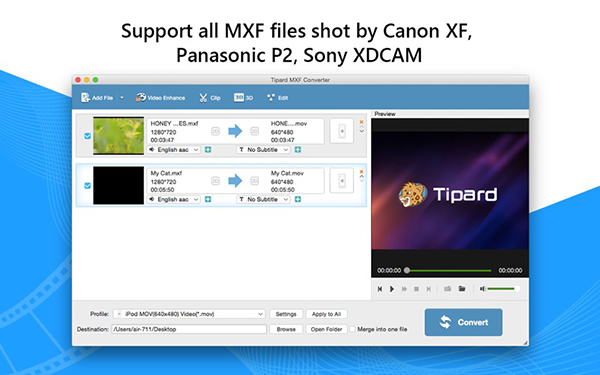This screenshot has width=600, height=375.
Task: Open the 3D settings tool
Action: [x=243, y=98]
